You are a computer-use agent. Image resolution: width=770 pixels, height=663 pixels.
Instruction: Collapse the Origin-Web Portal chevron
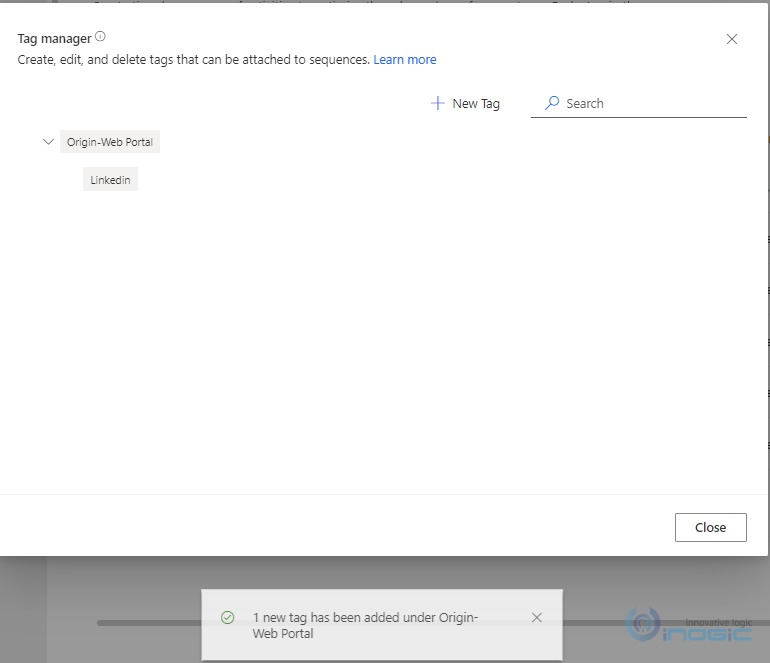pos(48,142)
